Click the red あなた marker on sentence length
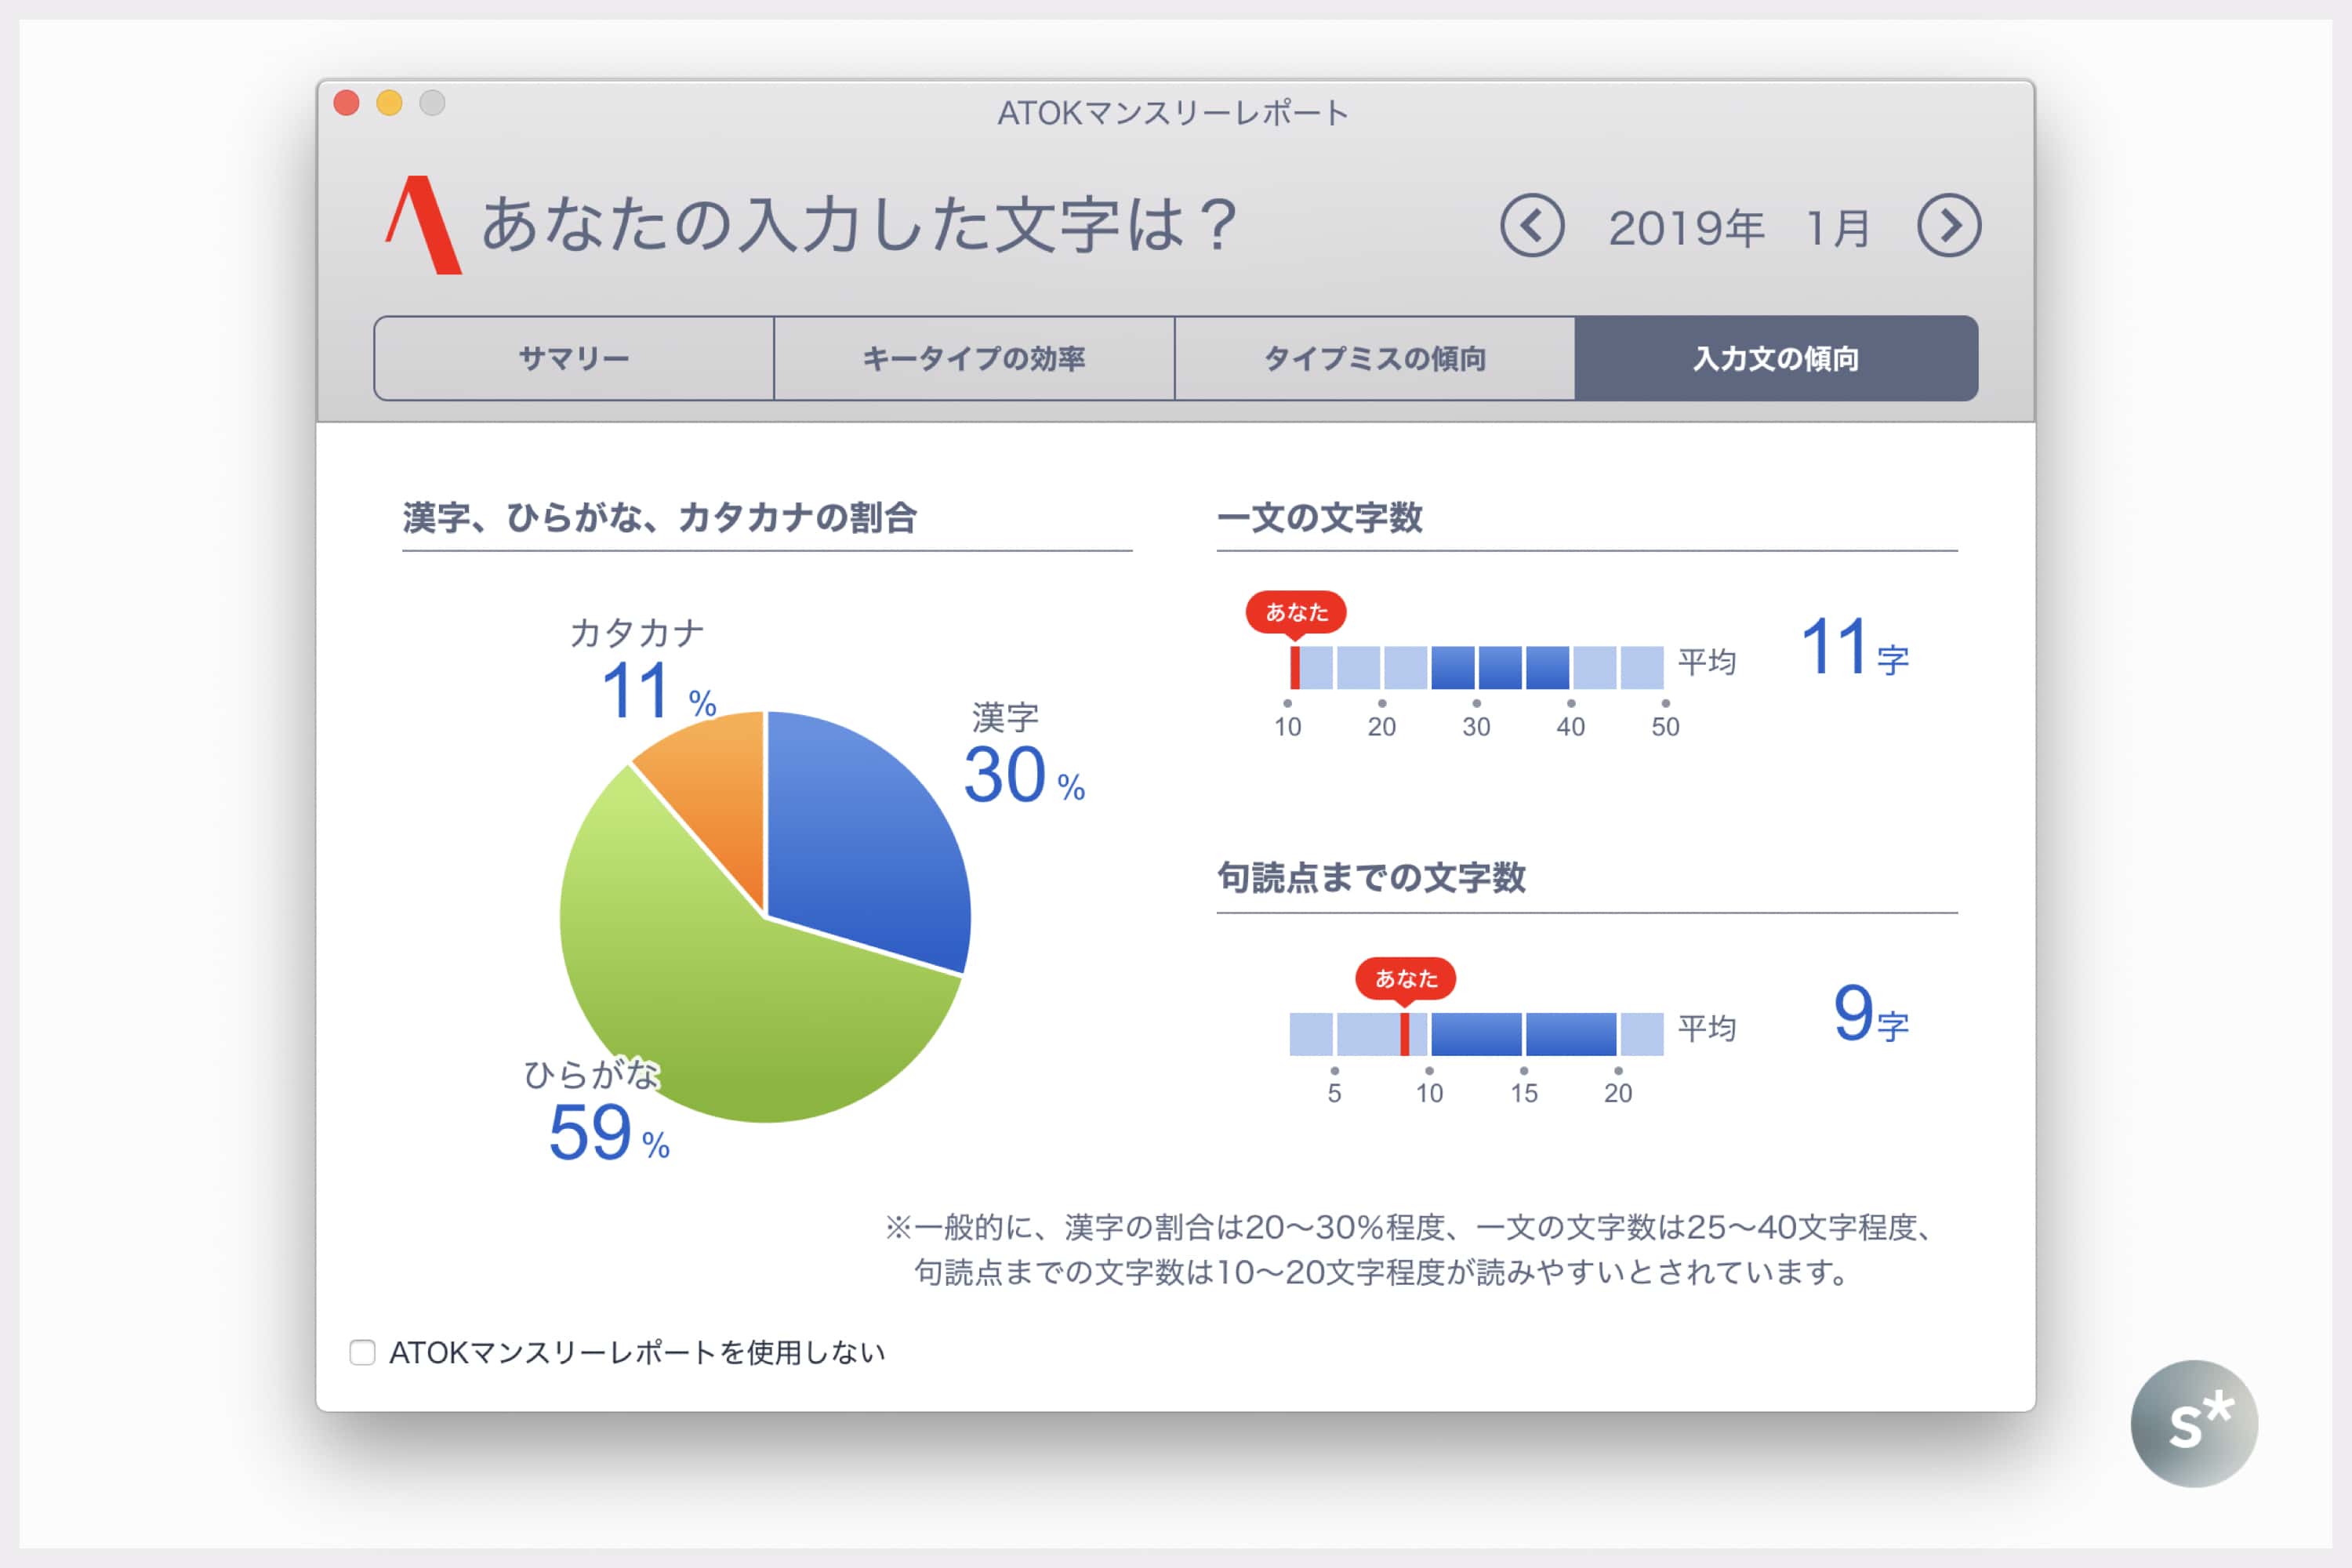2352x1568 pixels. (1295, 611)
